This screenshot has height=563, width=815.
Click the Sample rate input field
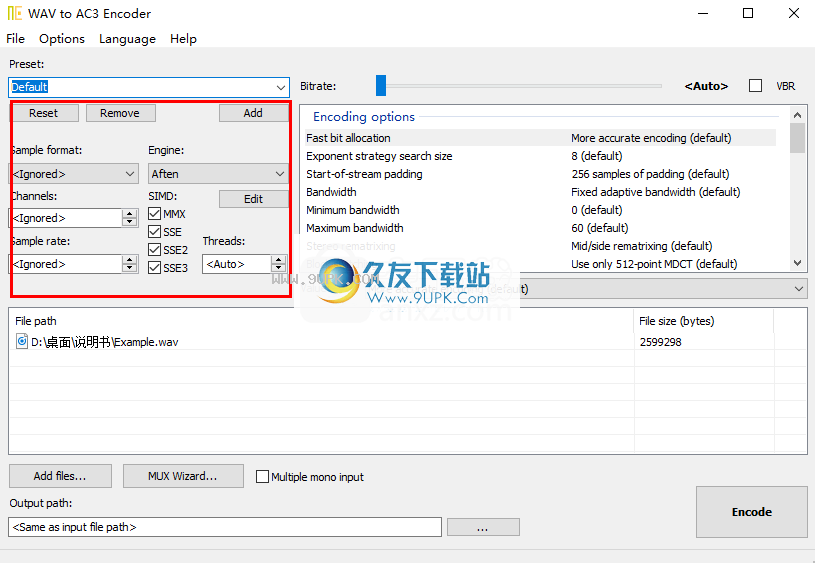[x=66, y=264]
